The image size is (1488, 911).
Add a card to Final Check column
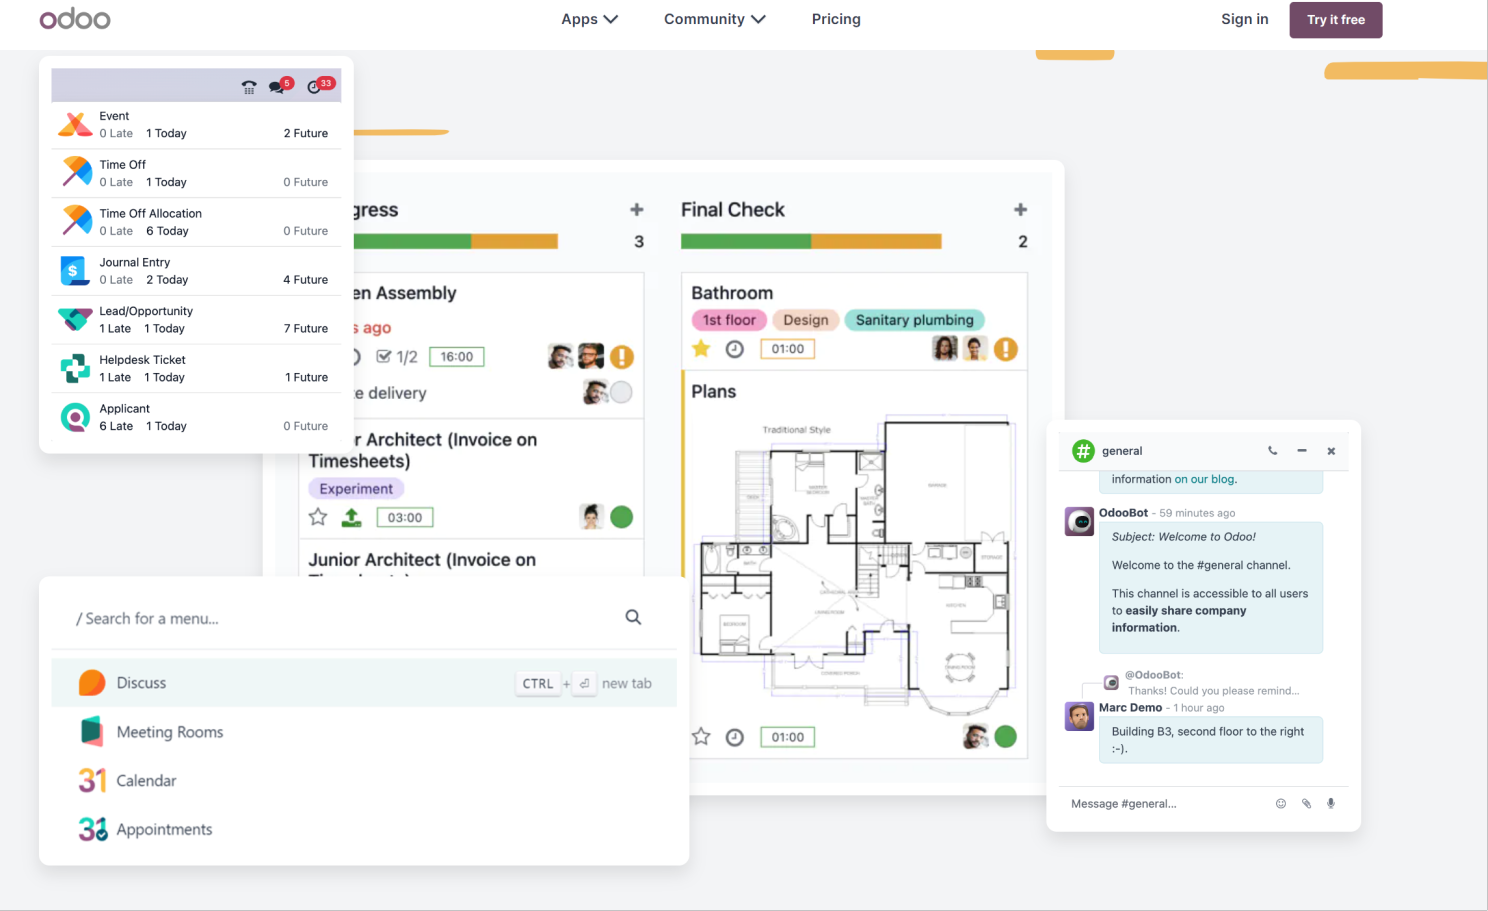(x=1020, y=210)
